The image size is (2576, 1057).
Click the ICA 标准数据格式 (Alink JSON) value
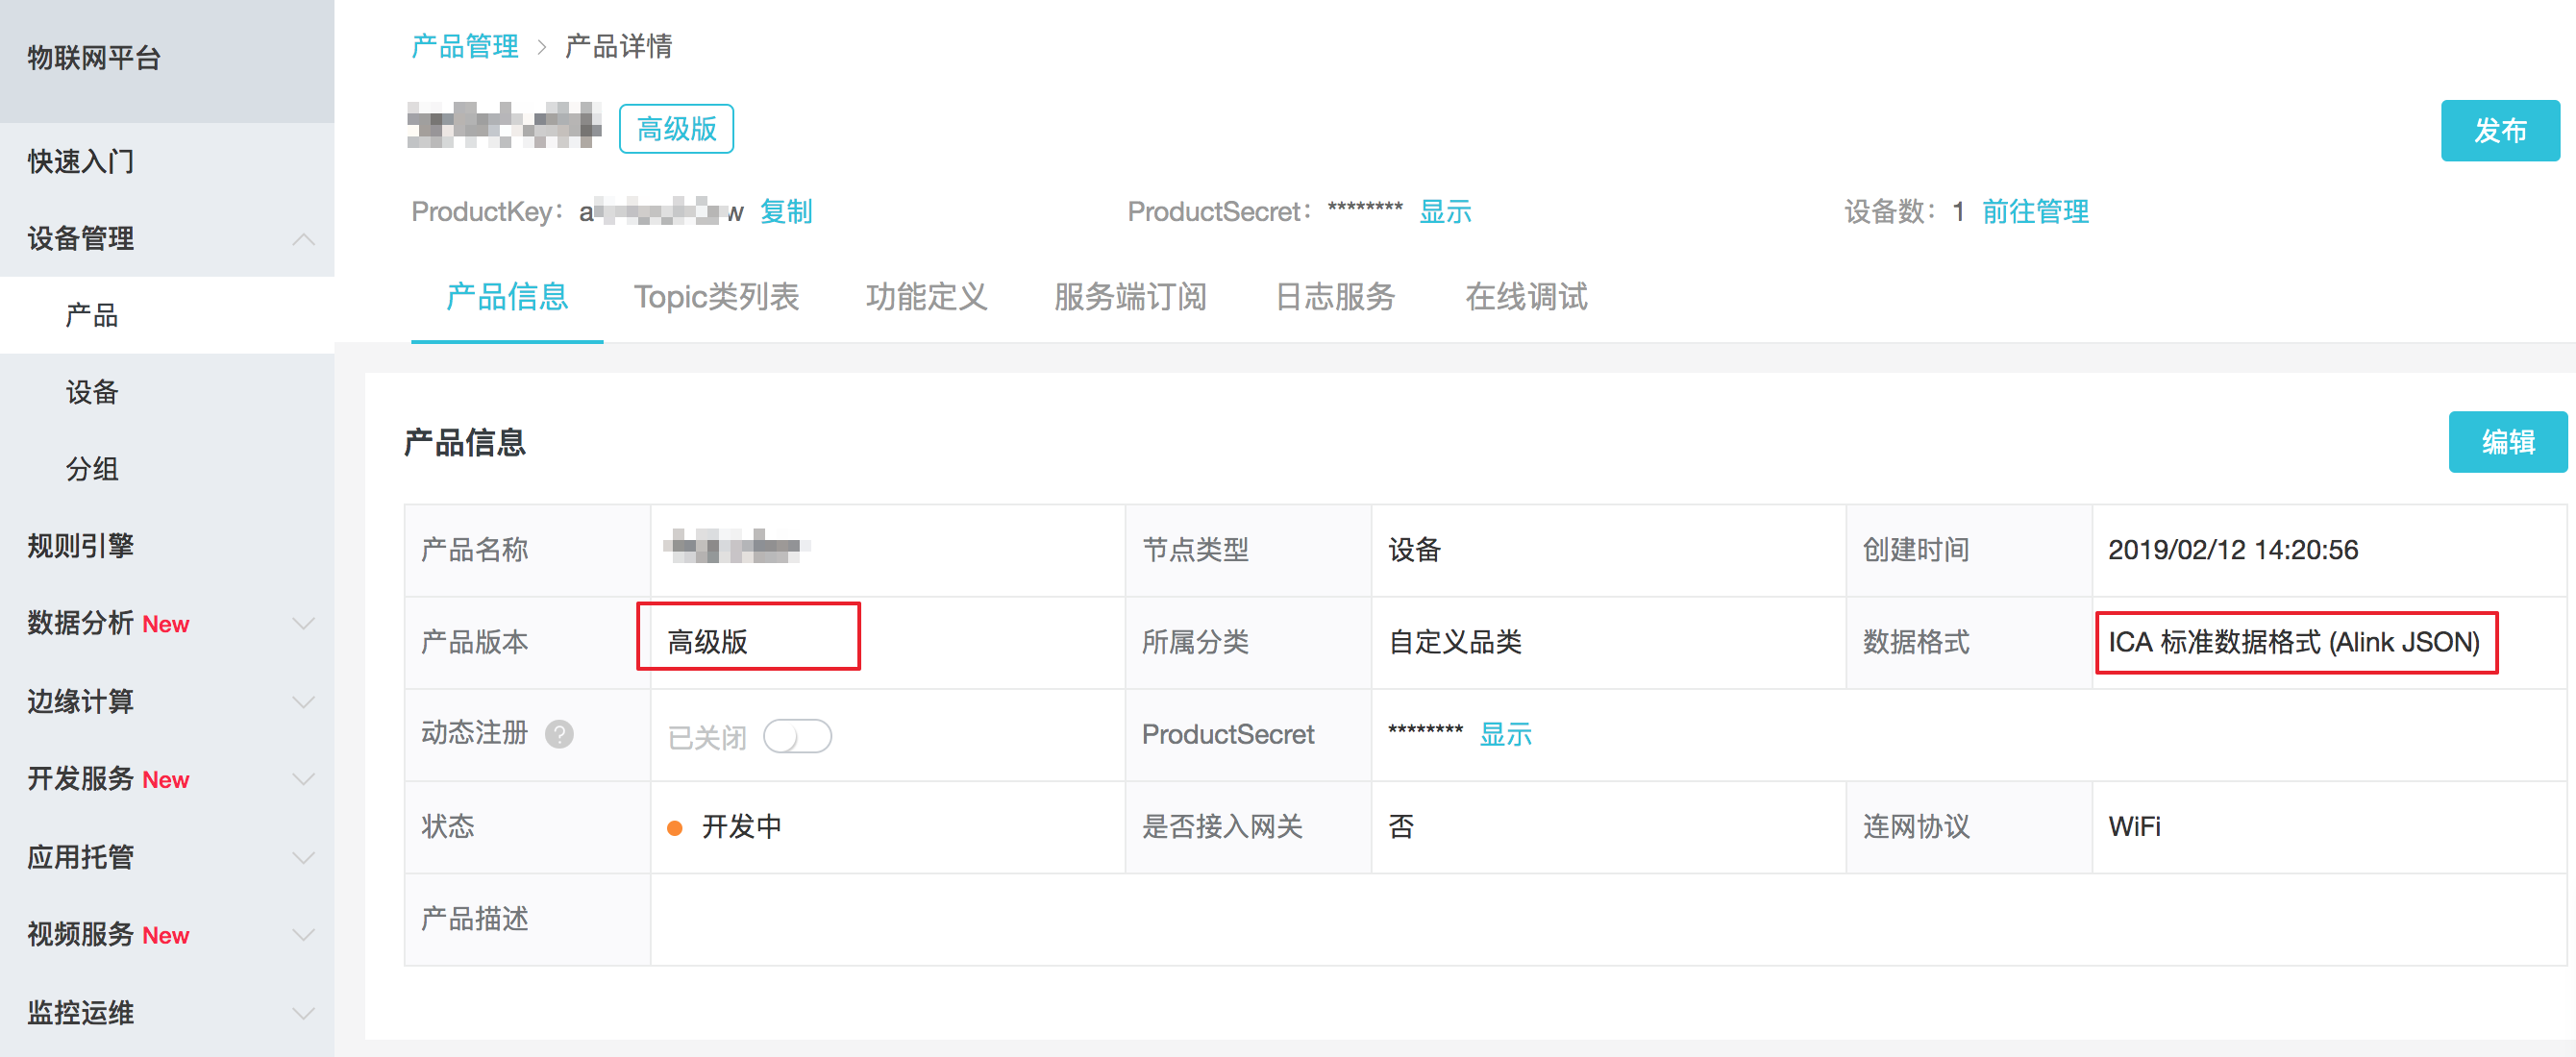pos(2293,643)
